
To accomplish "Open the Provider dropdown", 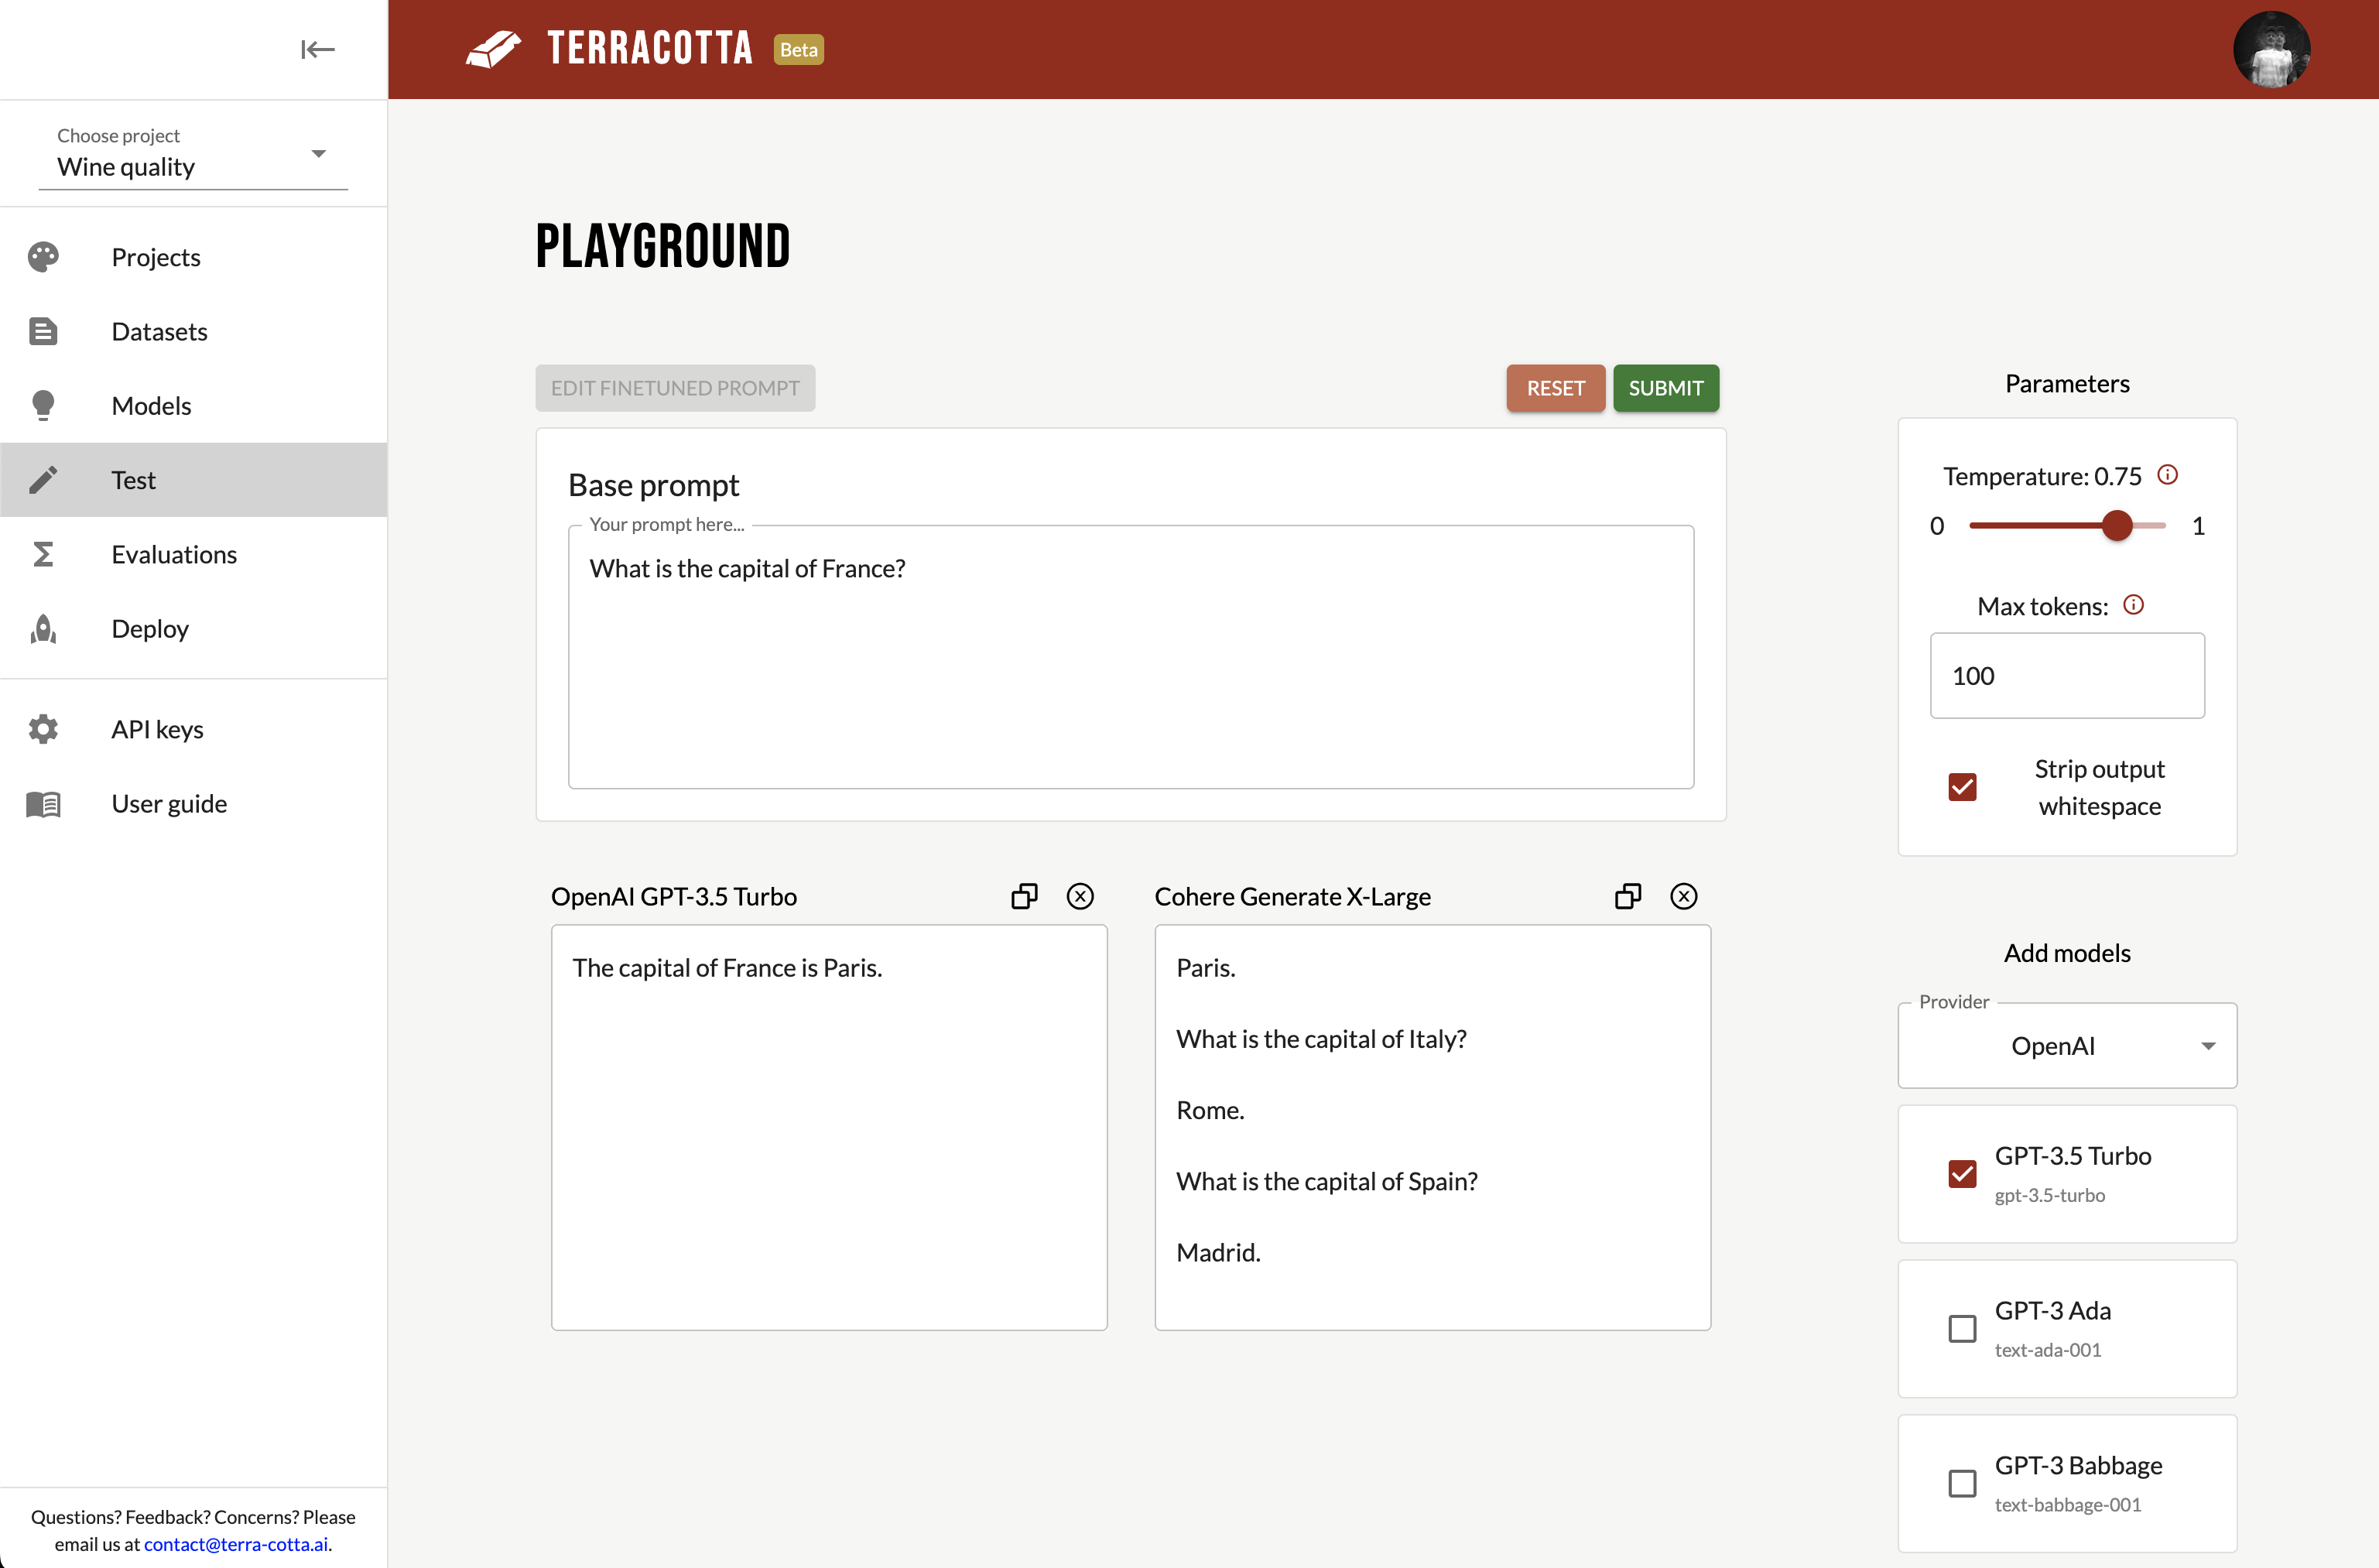I will pos(2067,1046).
